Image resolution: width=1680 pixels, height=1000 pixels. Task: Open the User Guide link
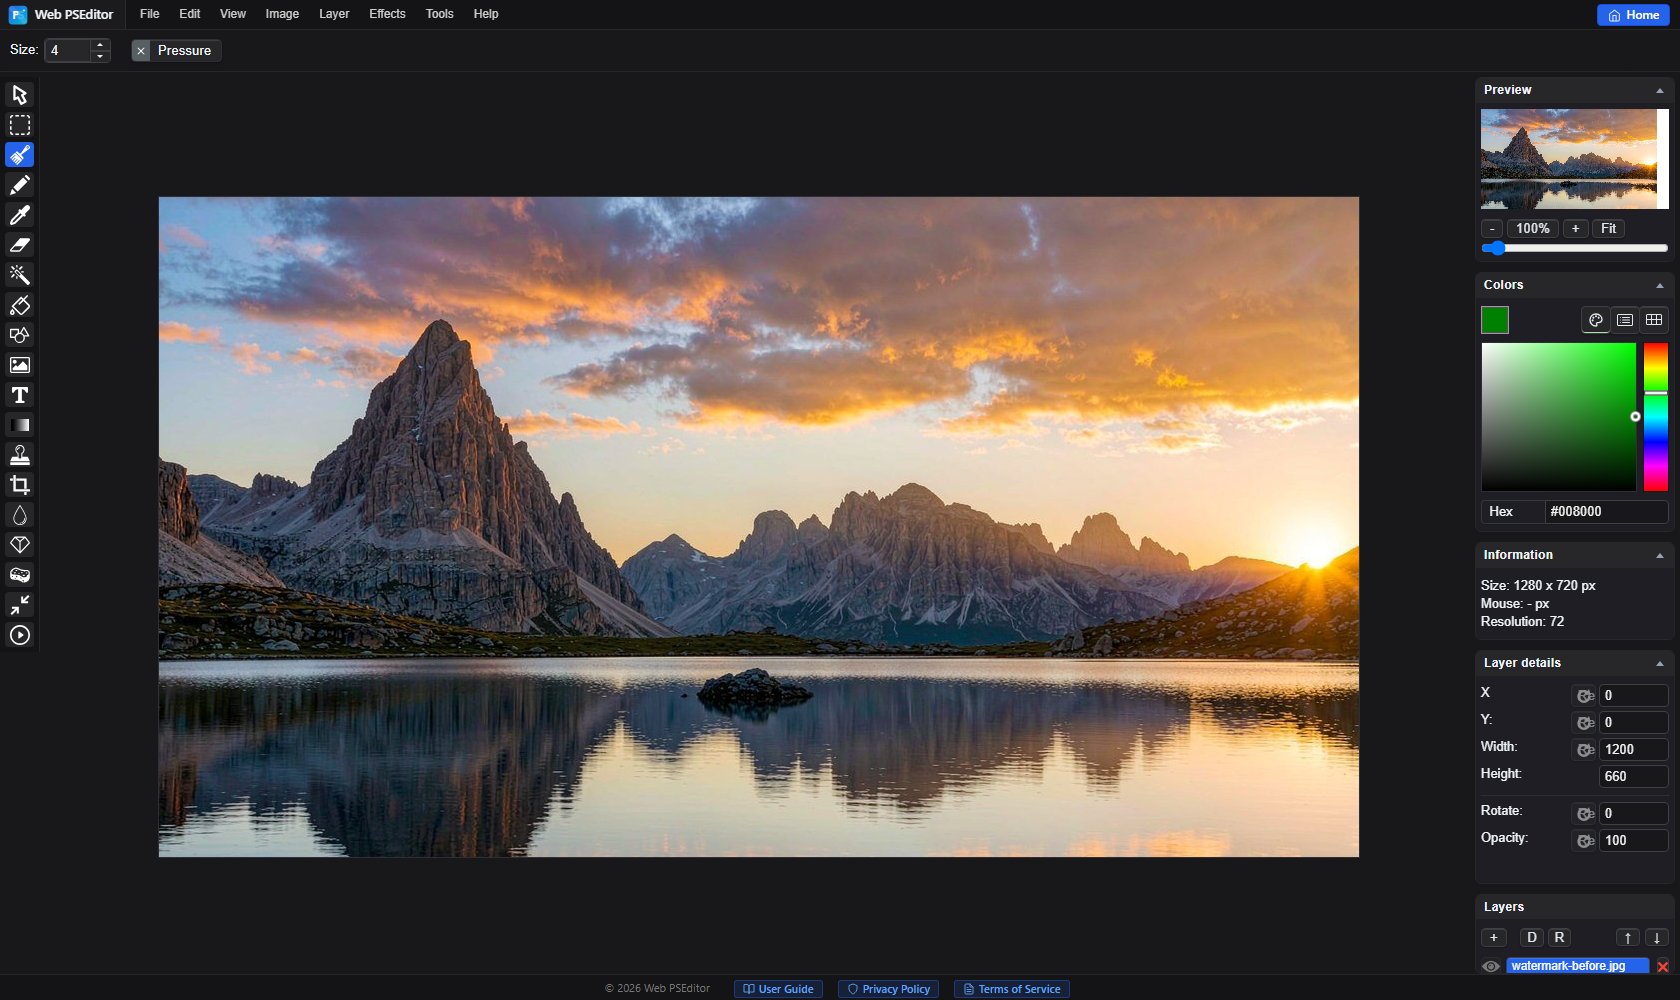[778, 989]
